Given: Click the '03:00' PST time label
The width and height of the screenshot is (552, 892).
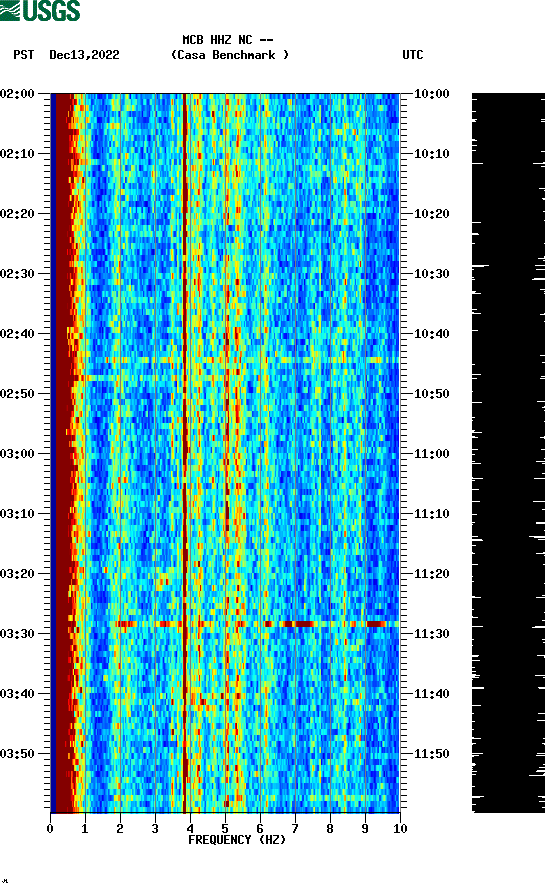Looking at the screenshot, I should (17, 454).
